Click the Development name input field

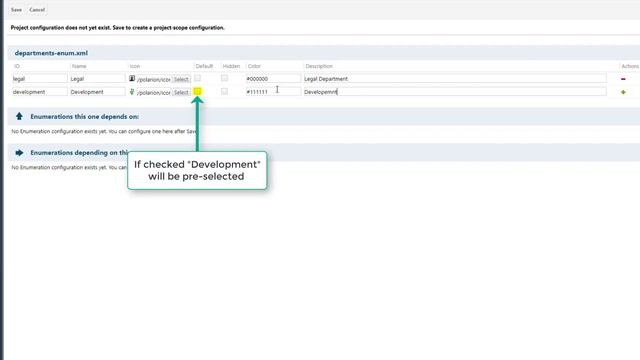coord(97,92)
